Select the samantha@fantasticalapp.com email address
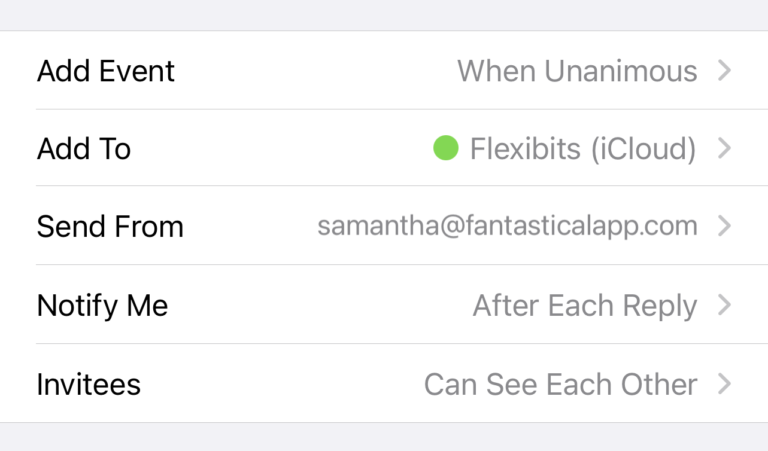 point(507,226)
